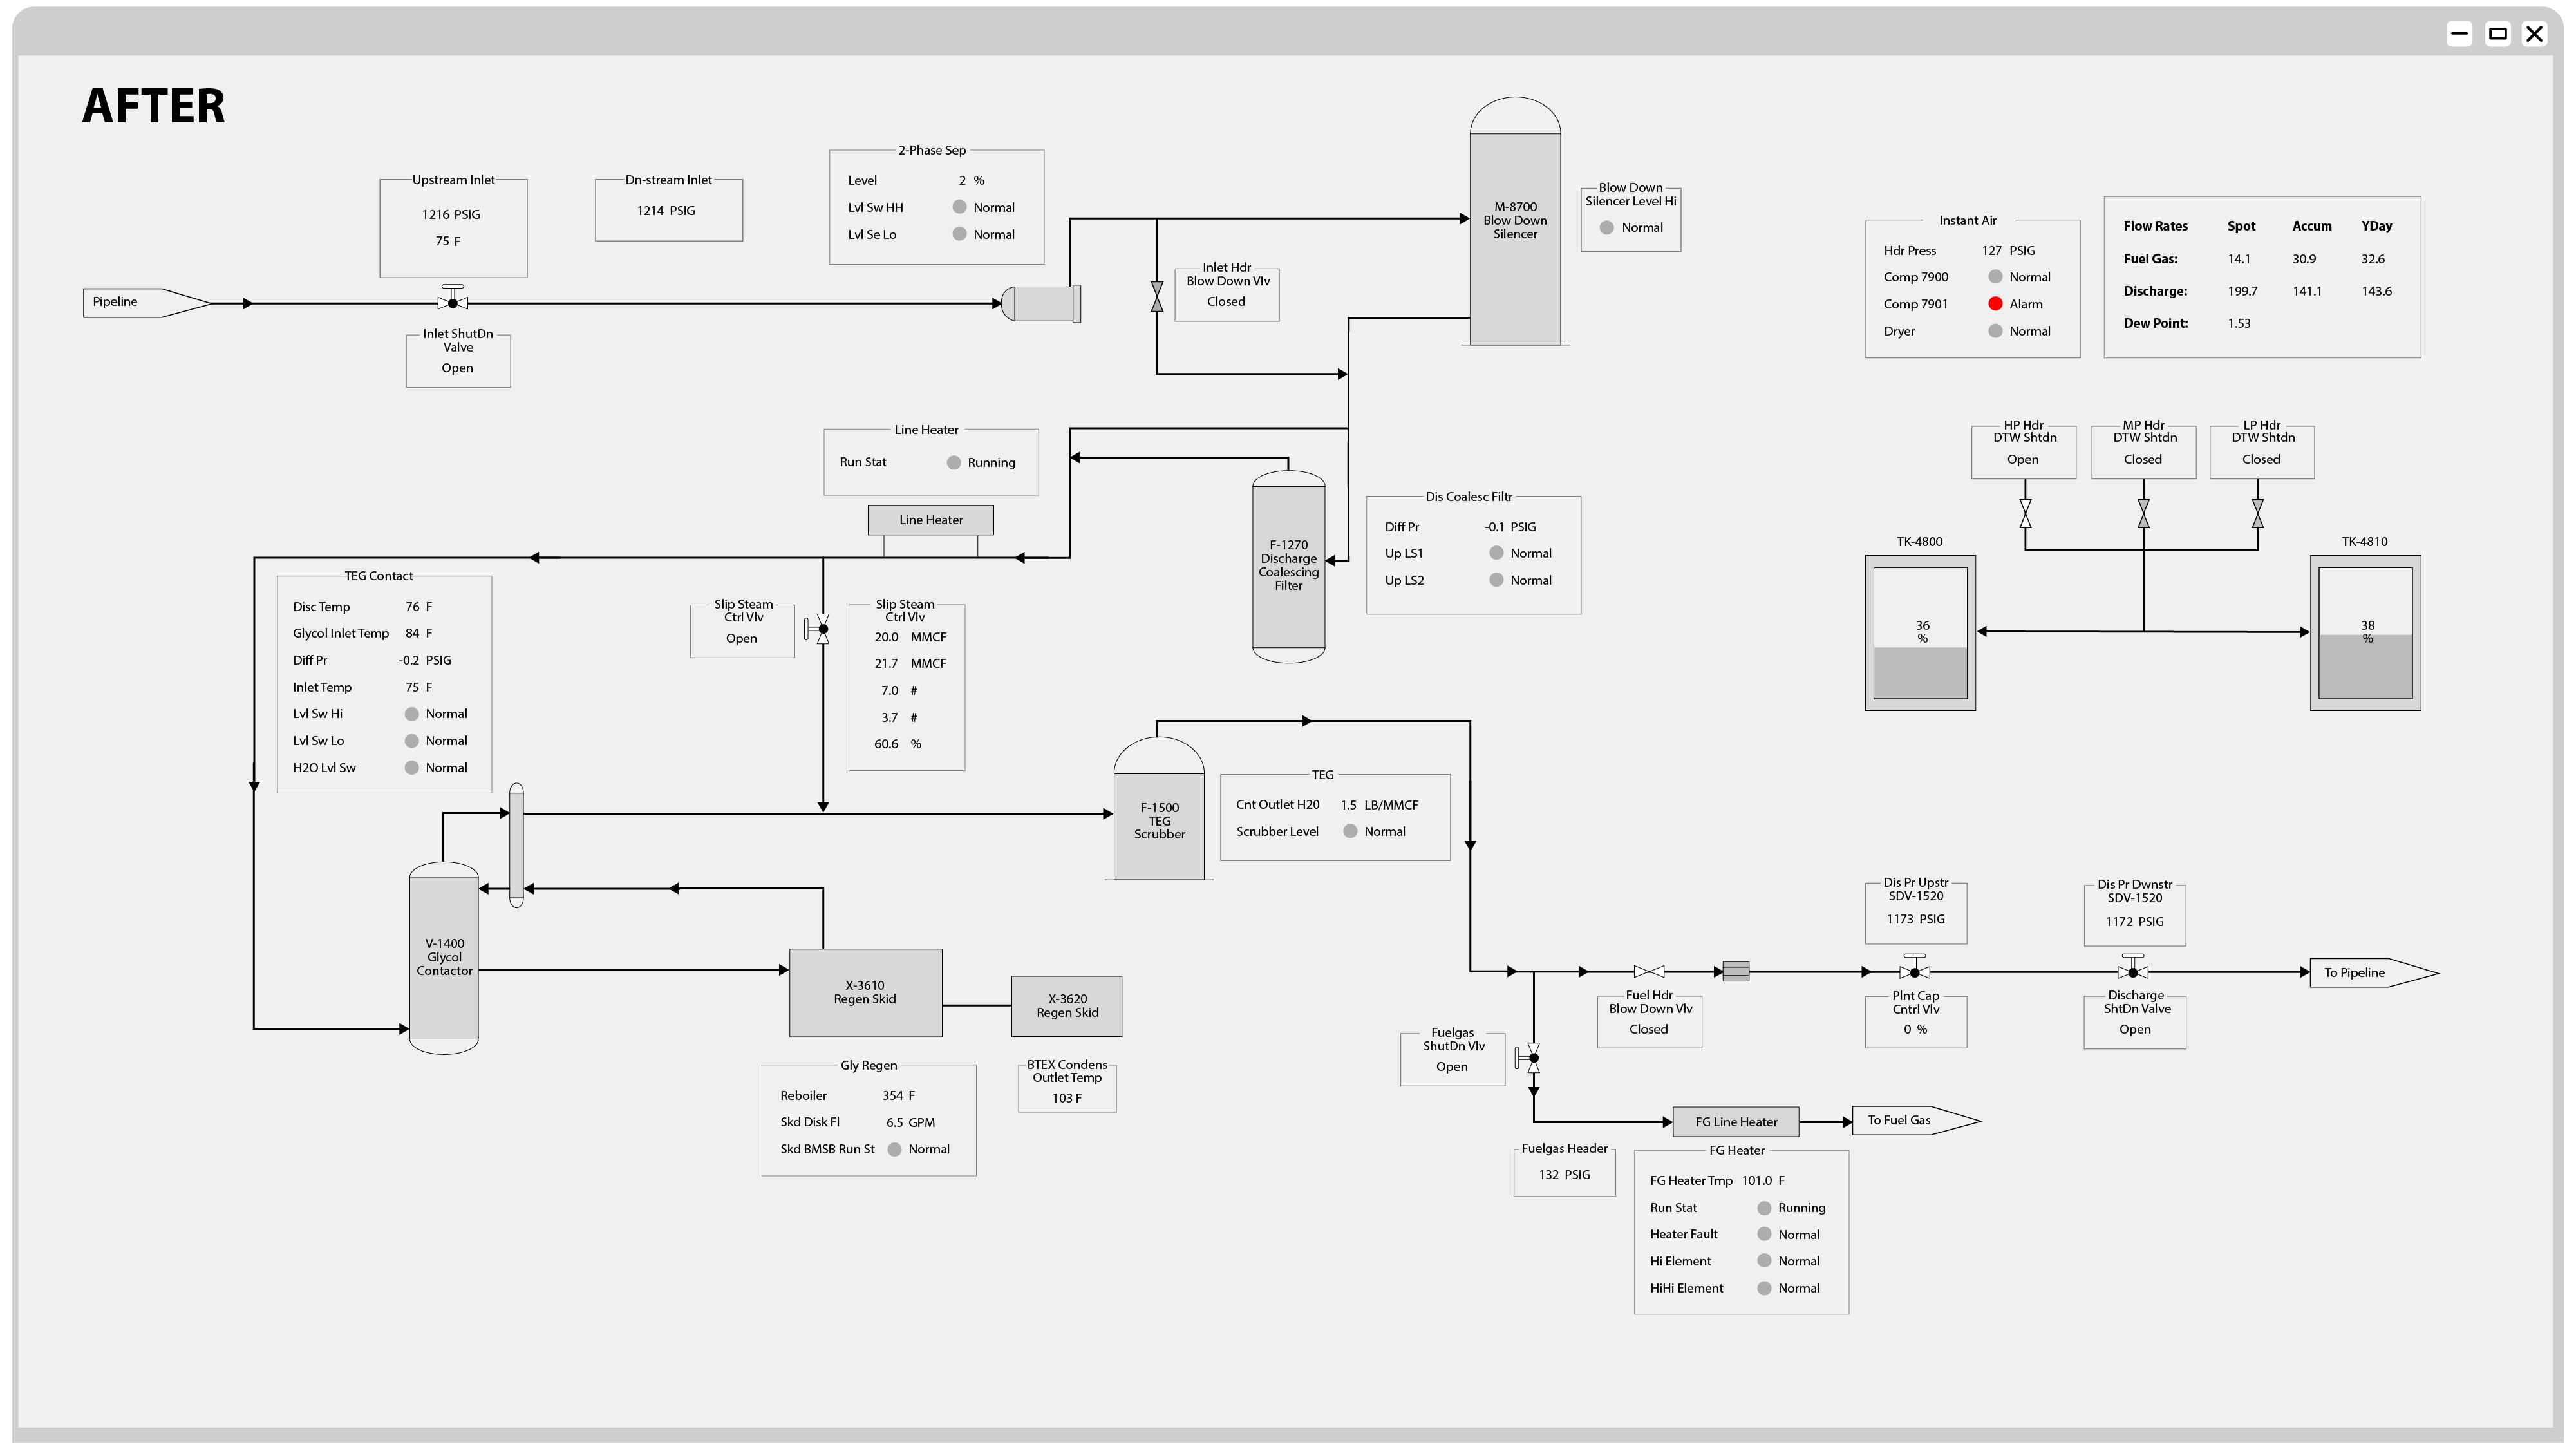Click the Discharge ShtDn Valve symbol
The width and height of the screenshot is (2576, 1449).
[x=2133, y=971]
